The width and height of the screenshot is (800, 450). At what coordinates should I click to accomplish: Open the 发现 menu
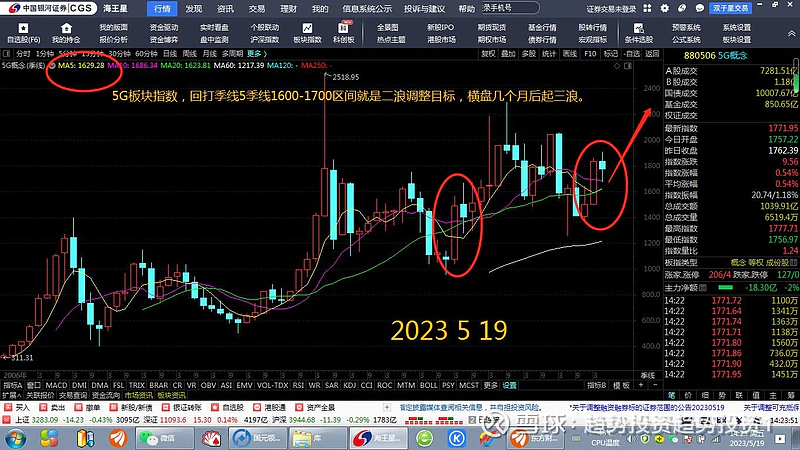tap(193, 9)
